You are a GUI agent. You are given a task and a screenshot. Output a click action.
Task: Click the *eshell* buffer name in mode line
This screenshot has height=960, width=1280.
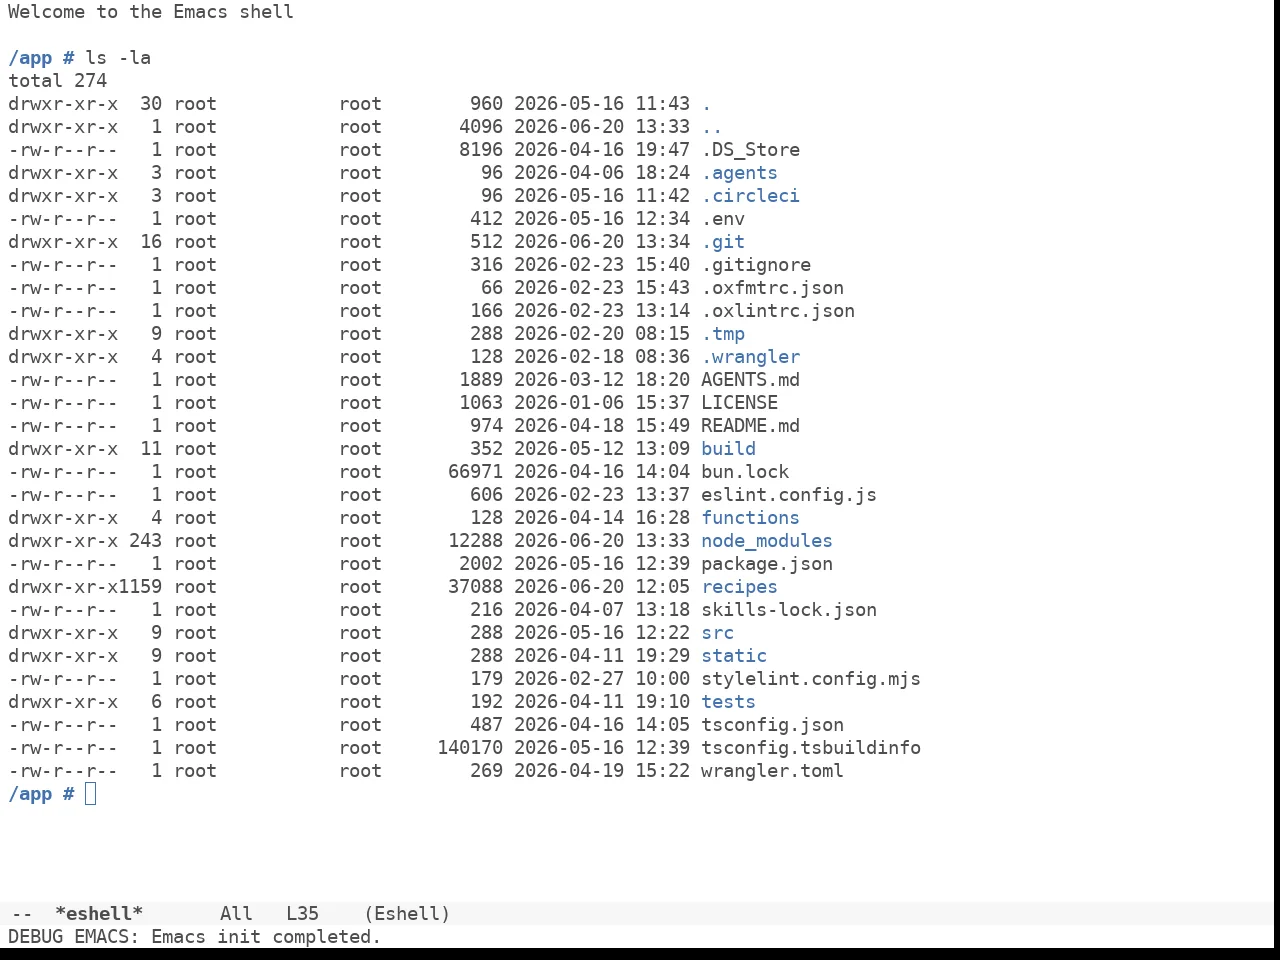point(99,914)
